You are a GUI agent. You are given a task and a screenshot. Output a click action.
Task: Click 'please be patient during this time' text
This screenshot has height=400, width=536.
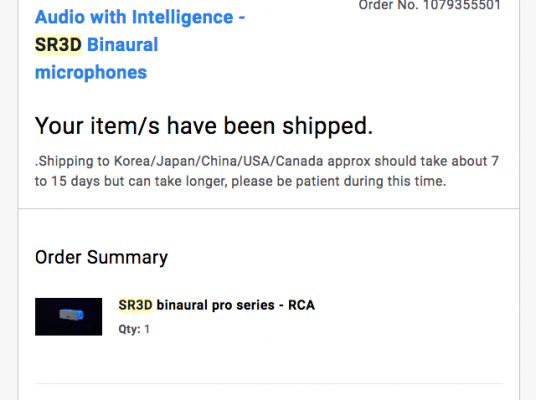[x=338, y=181]
